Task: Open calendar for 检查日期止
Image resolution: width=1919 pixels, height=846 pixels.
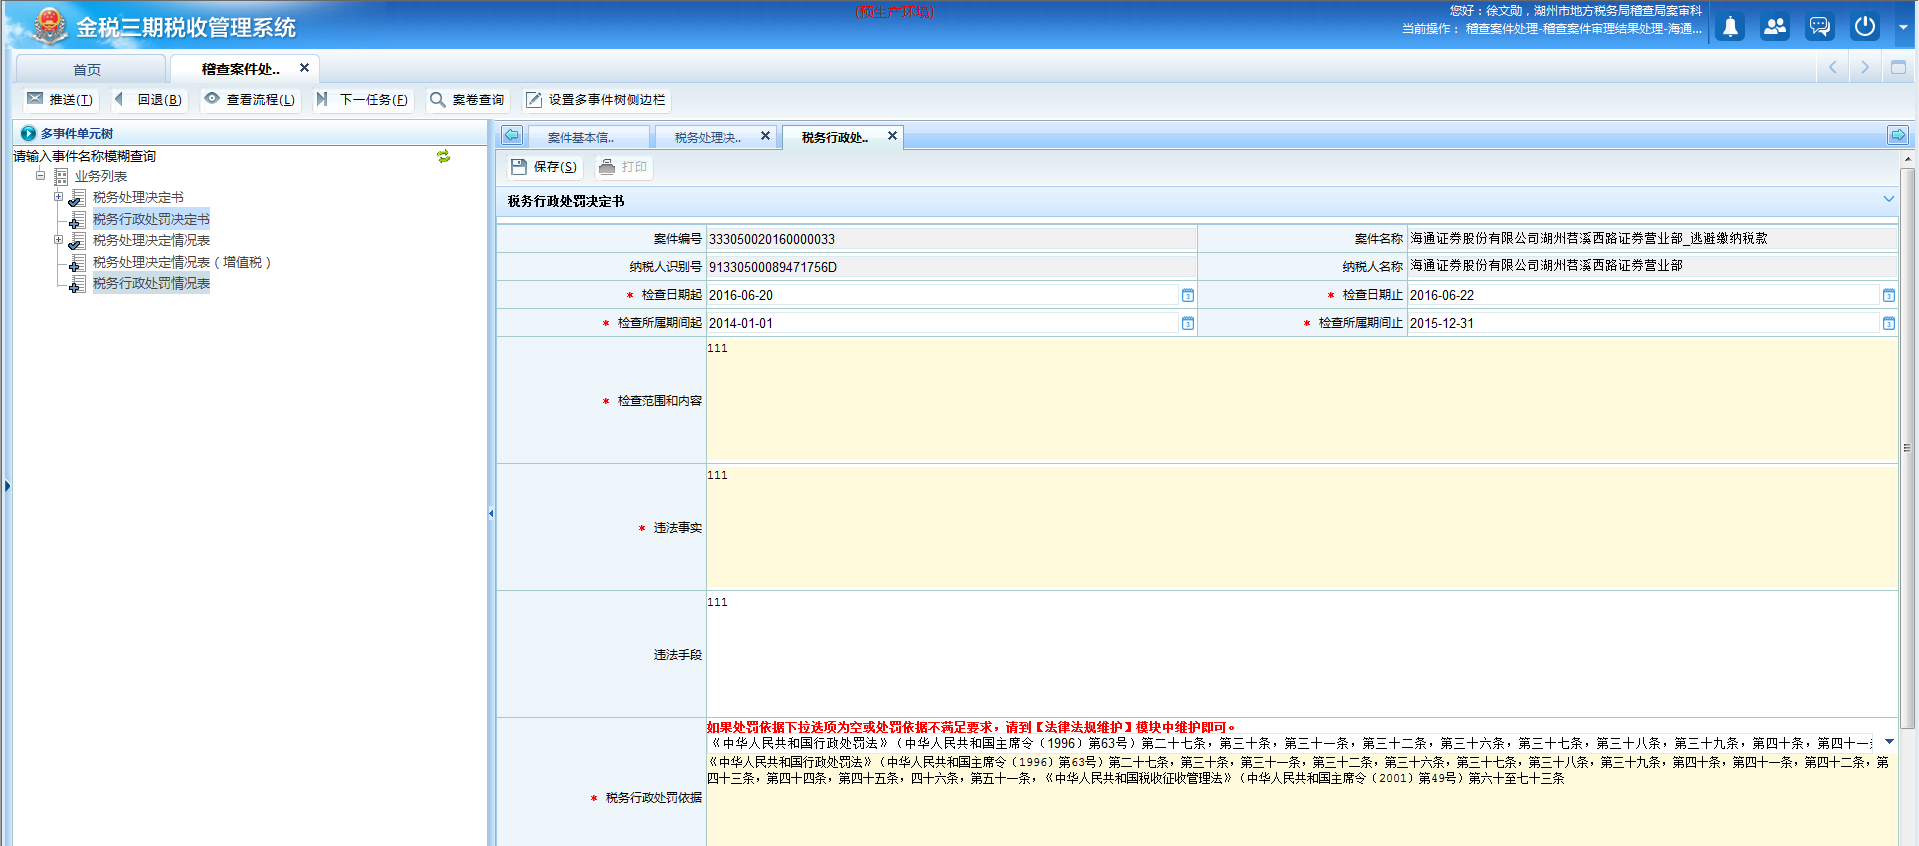Action: pos(1889,296)
